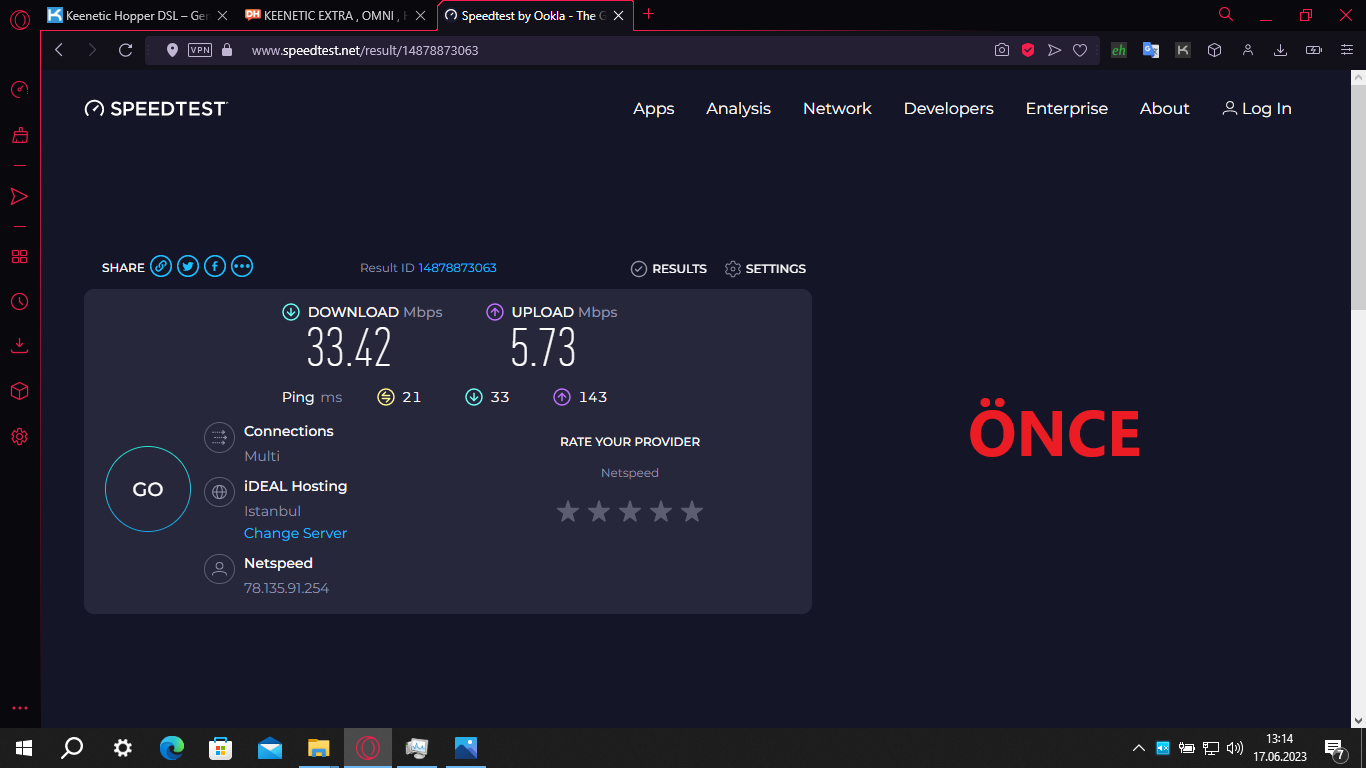This screenshot has height=768, width=1366.
Task: Open Downloads icon in sidebar
Action: tap(19, 346)
